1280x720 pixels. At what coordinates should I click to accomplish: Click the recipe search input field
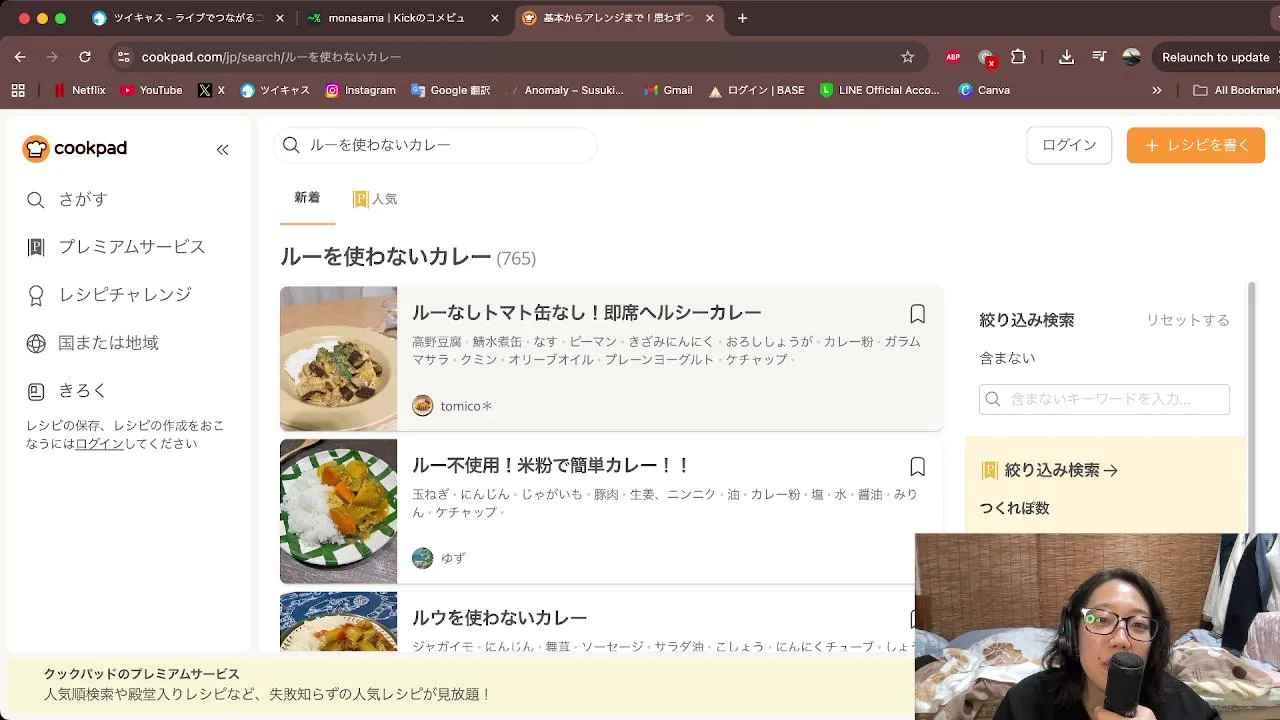click(x=435, y=145)
